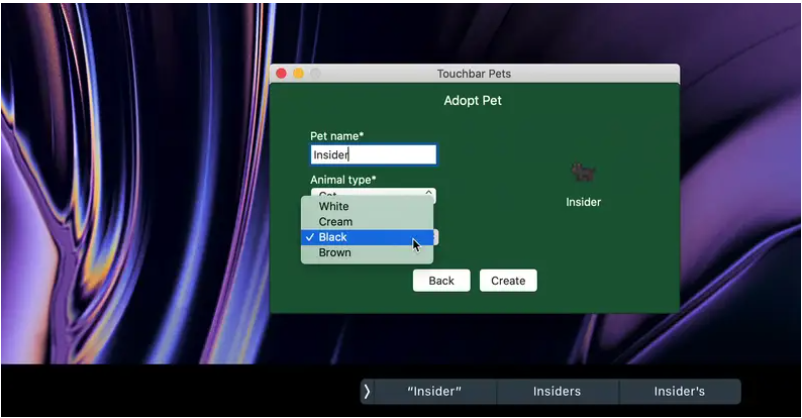
Task: Choose Cream in the color list
Action: (367, 222)
